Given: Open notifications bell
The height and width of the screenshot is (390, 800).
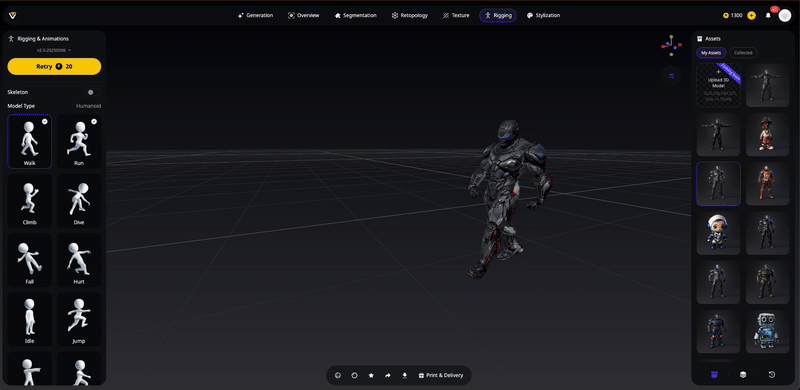Looking at the screenshot, I should coord(768,16).
